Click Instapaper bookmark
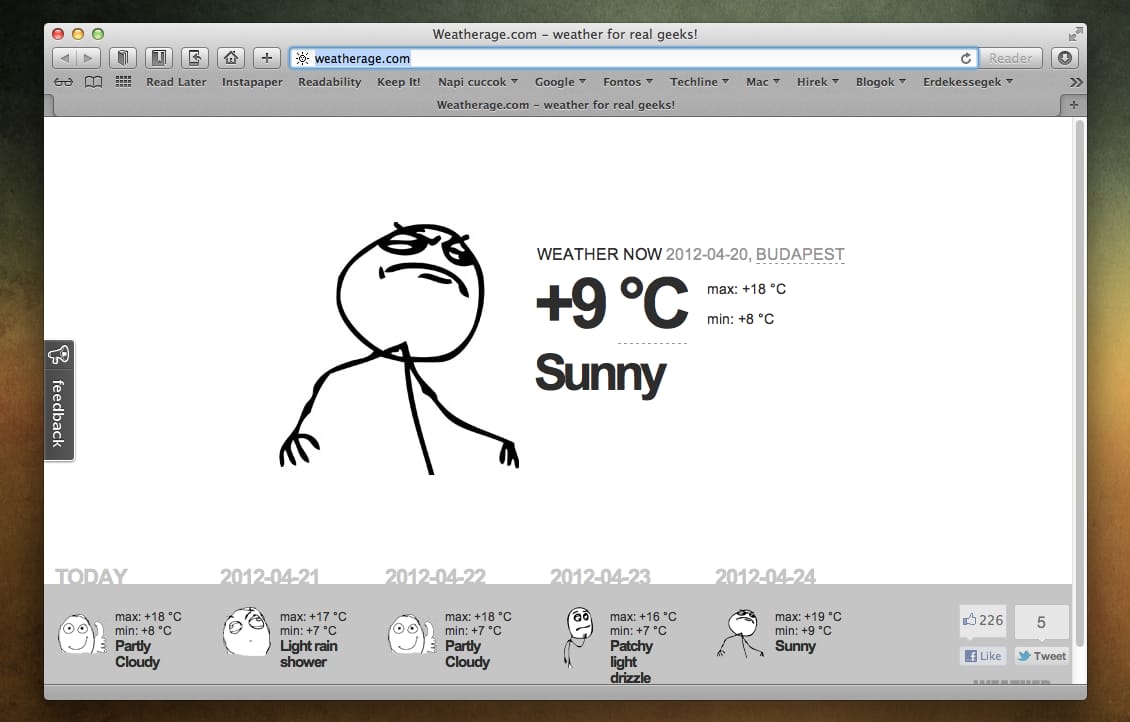Viewport: 1130px width, 722px height. pos(252,82)
